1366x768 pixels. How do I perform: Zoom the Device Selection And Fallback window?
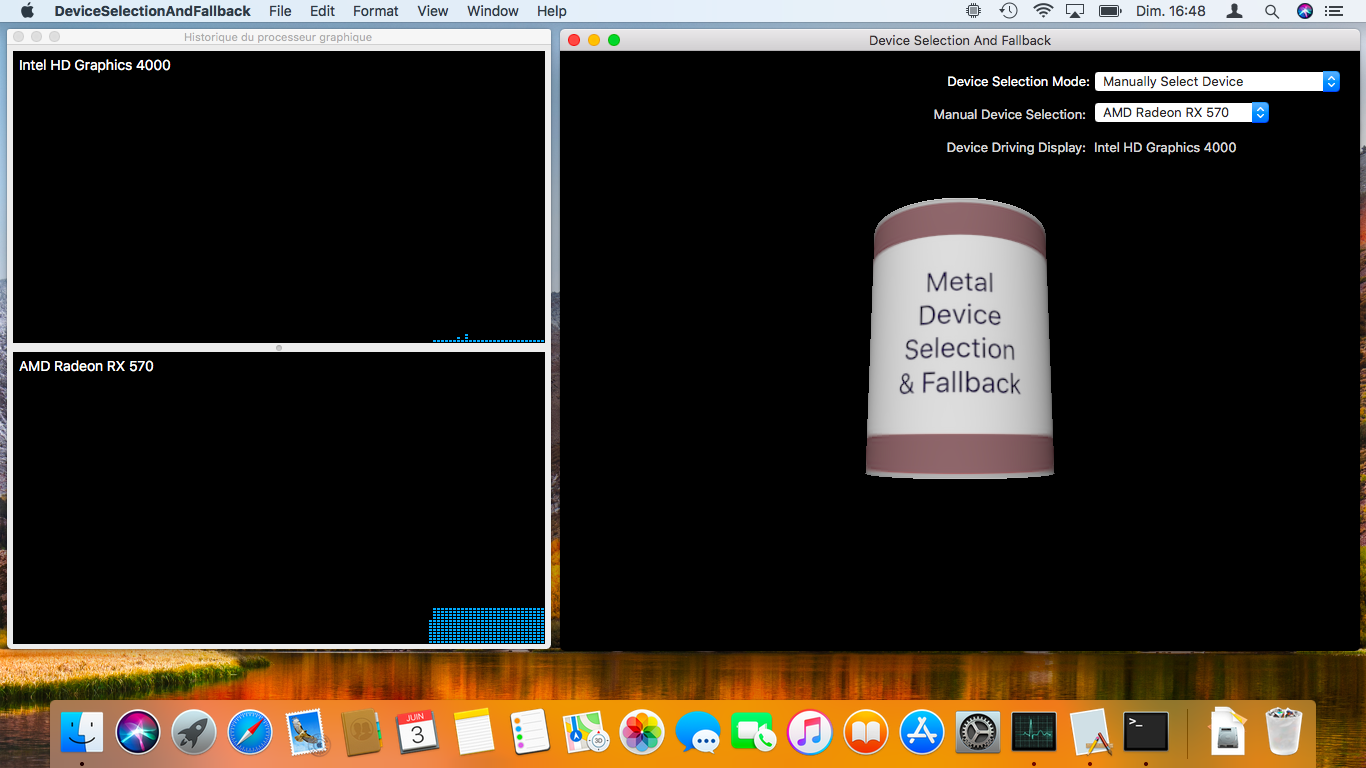click(614, 40)
